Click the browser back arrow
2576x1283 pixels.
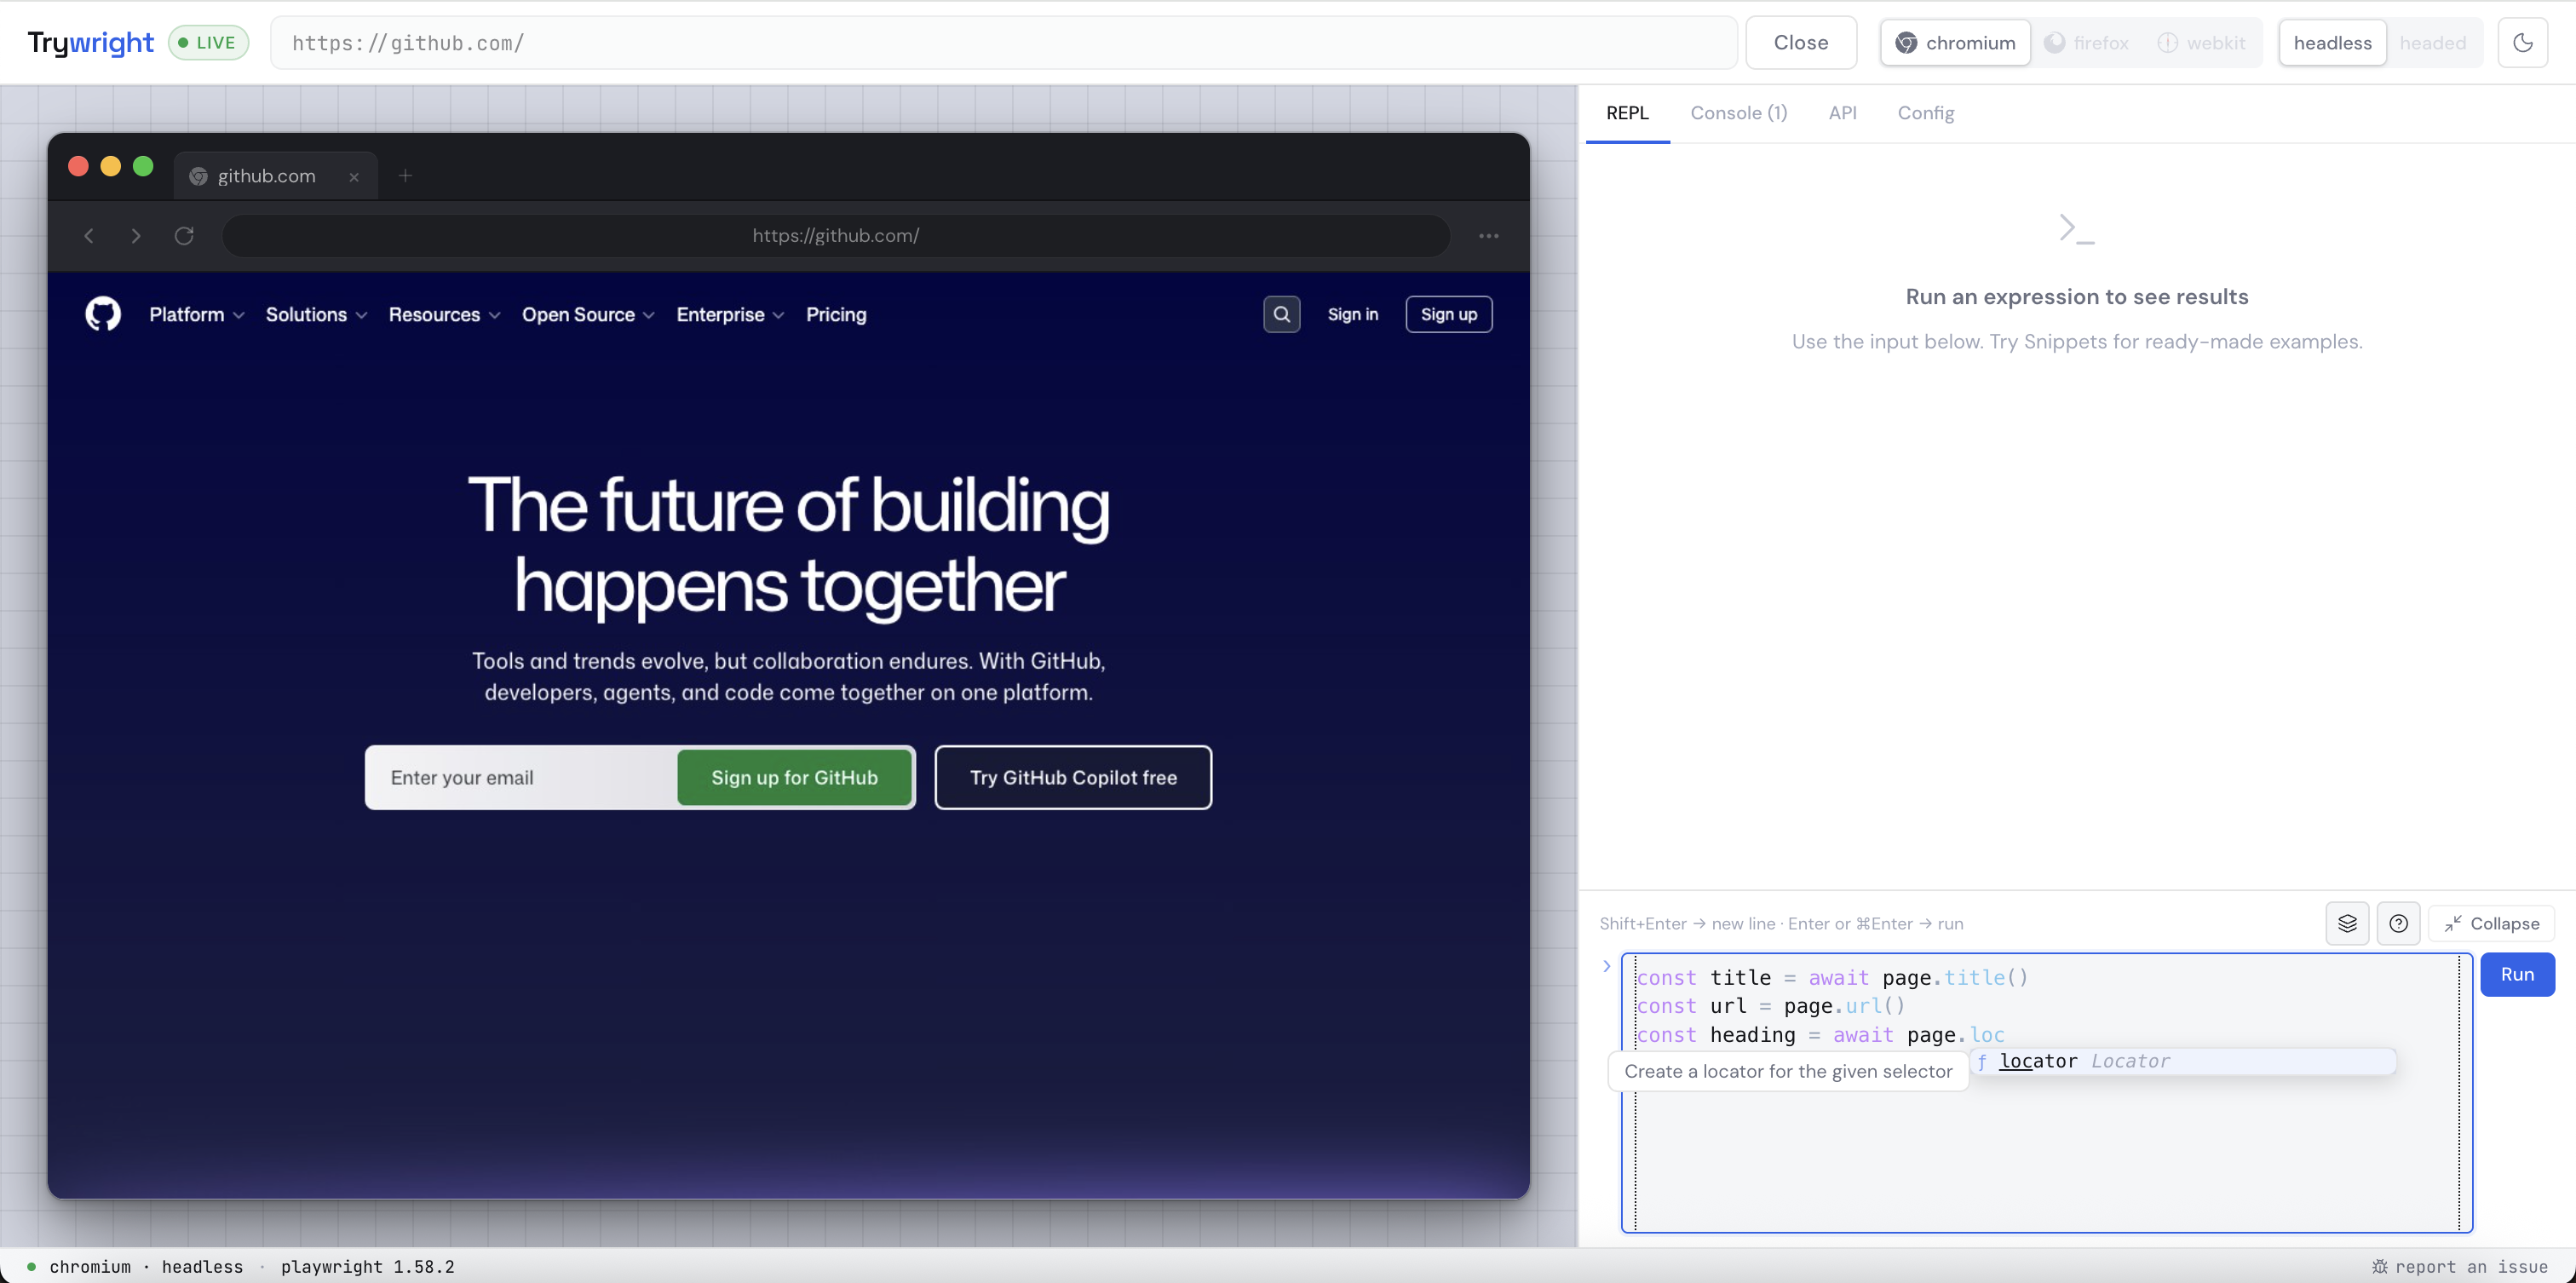89,235
